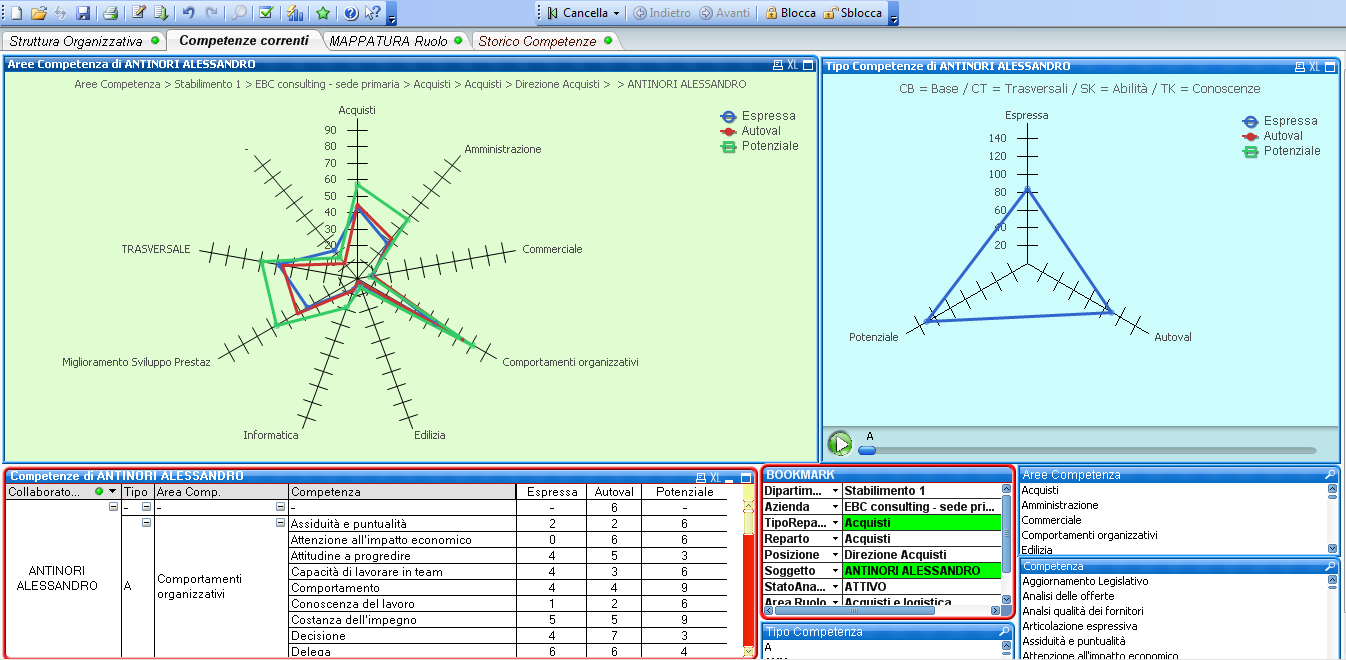
Task: Go back with the Indietro button
Action: pyautogui.click(x=662, y=13)
